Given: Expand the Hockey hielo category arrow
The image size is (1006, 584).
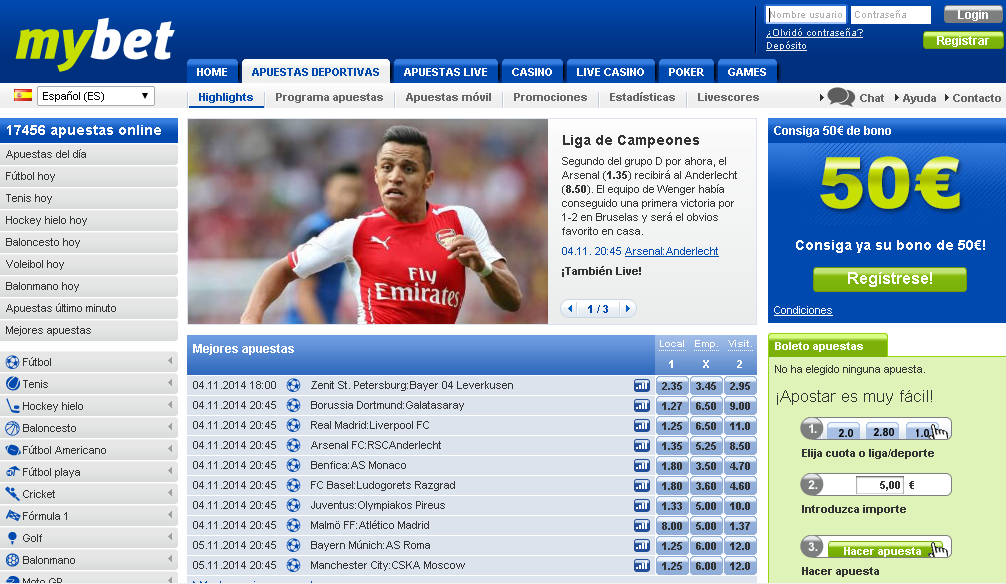Looking at the screenshot, I should tap(170, 405).
